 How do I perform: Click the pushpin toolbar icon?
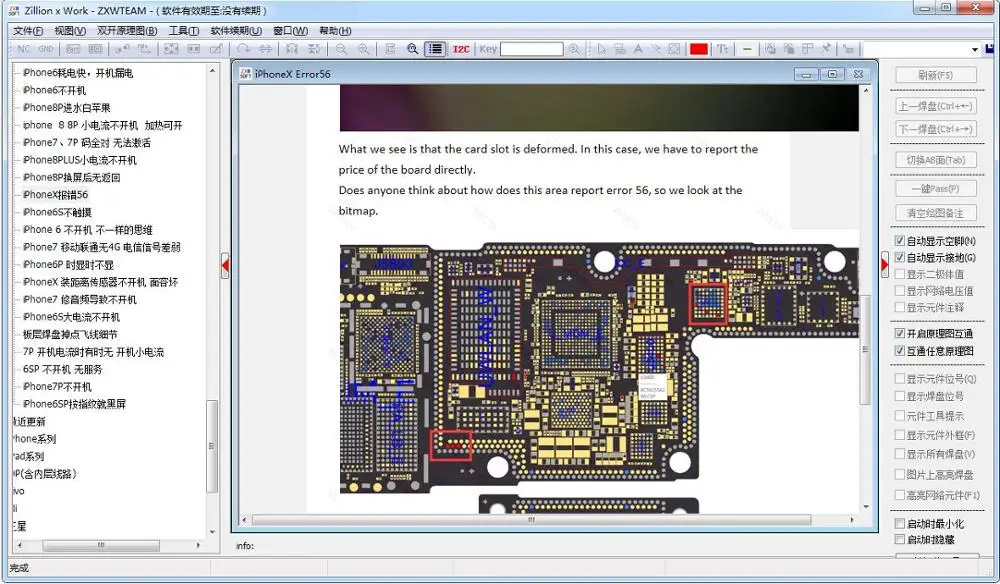click(826, 48)
